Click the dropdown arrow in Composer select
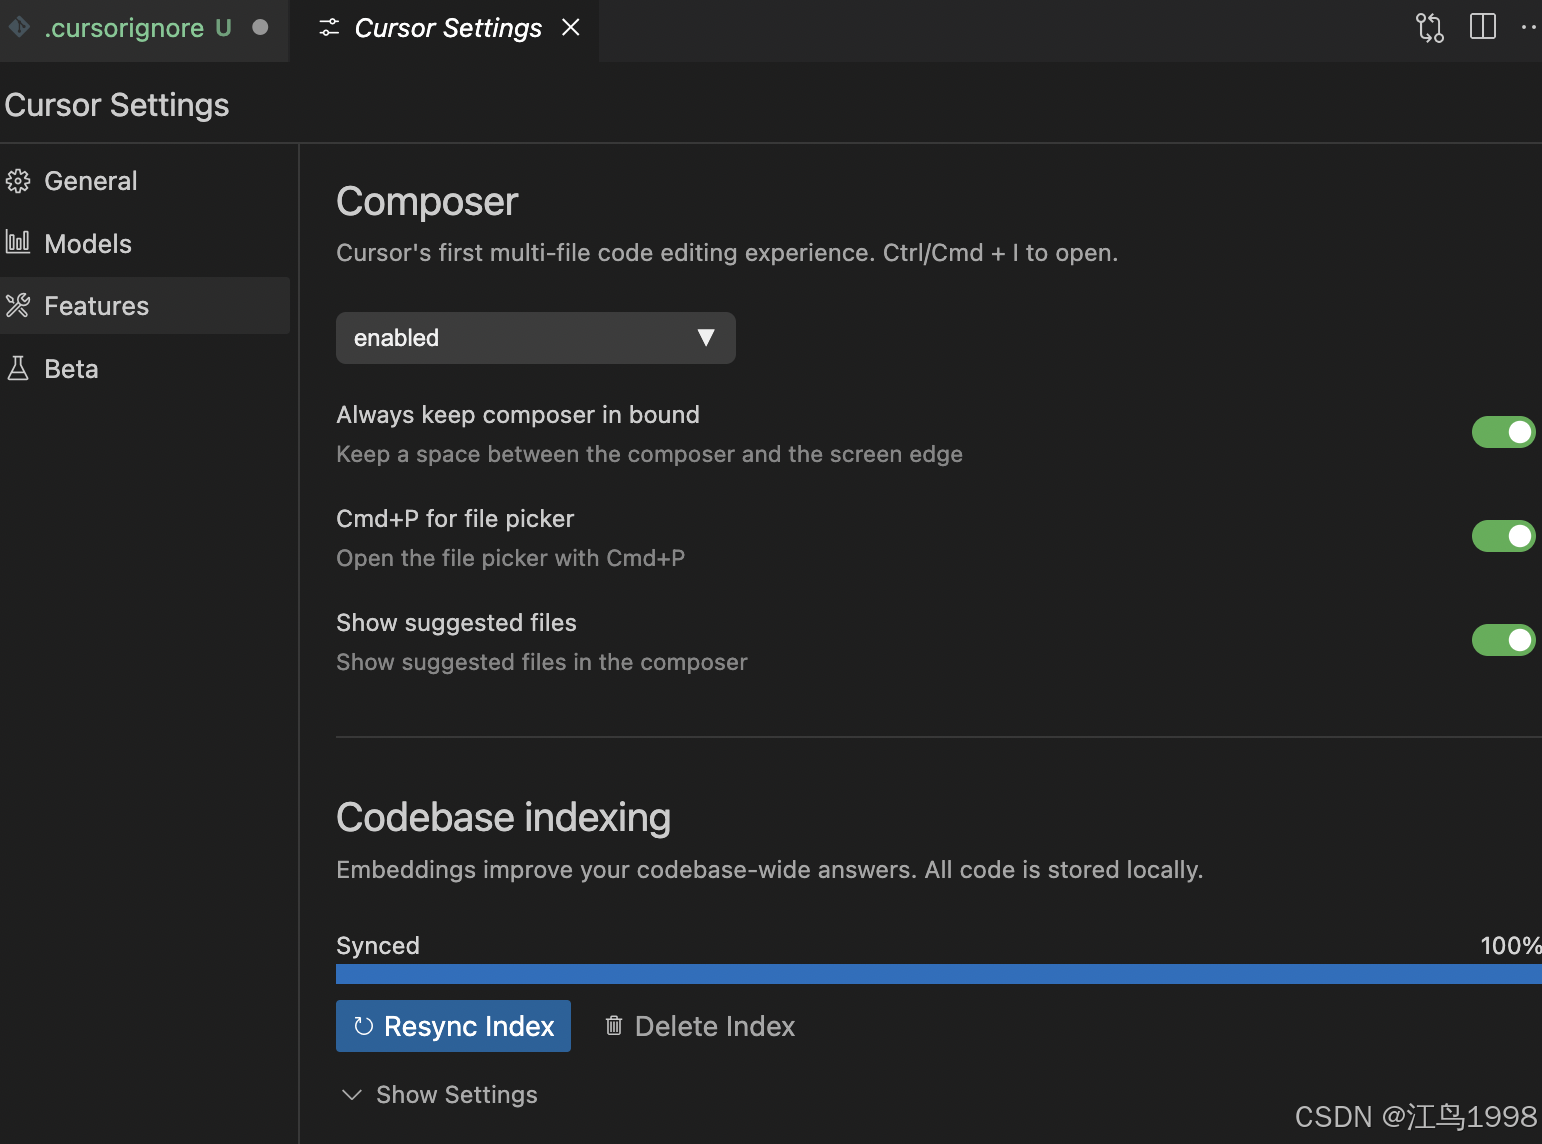1542x1144 pixels. click(706, 338)
